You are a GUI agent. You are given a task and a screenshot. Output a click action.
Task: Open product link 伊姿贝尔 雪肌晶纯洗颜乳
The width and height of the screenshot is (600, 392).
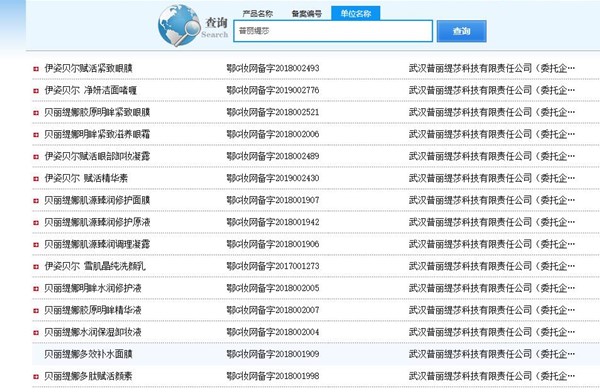pos(95,266)
